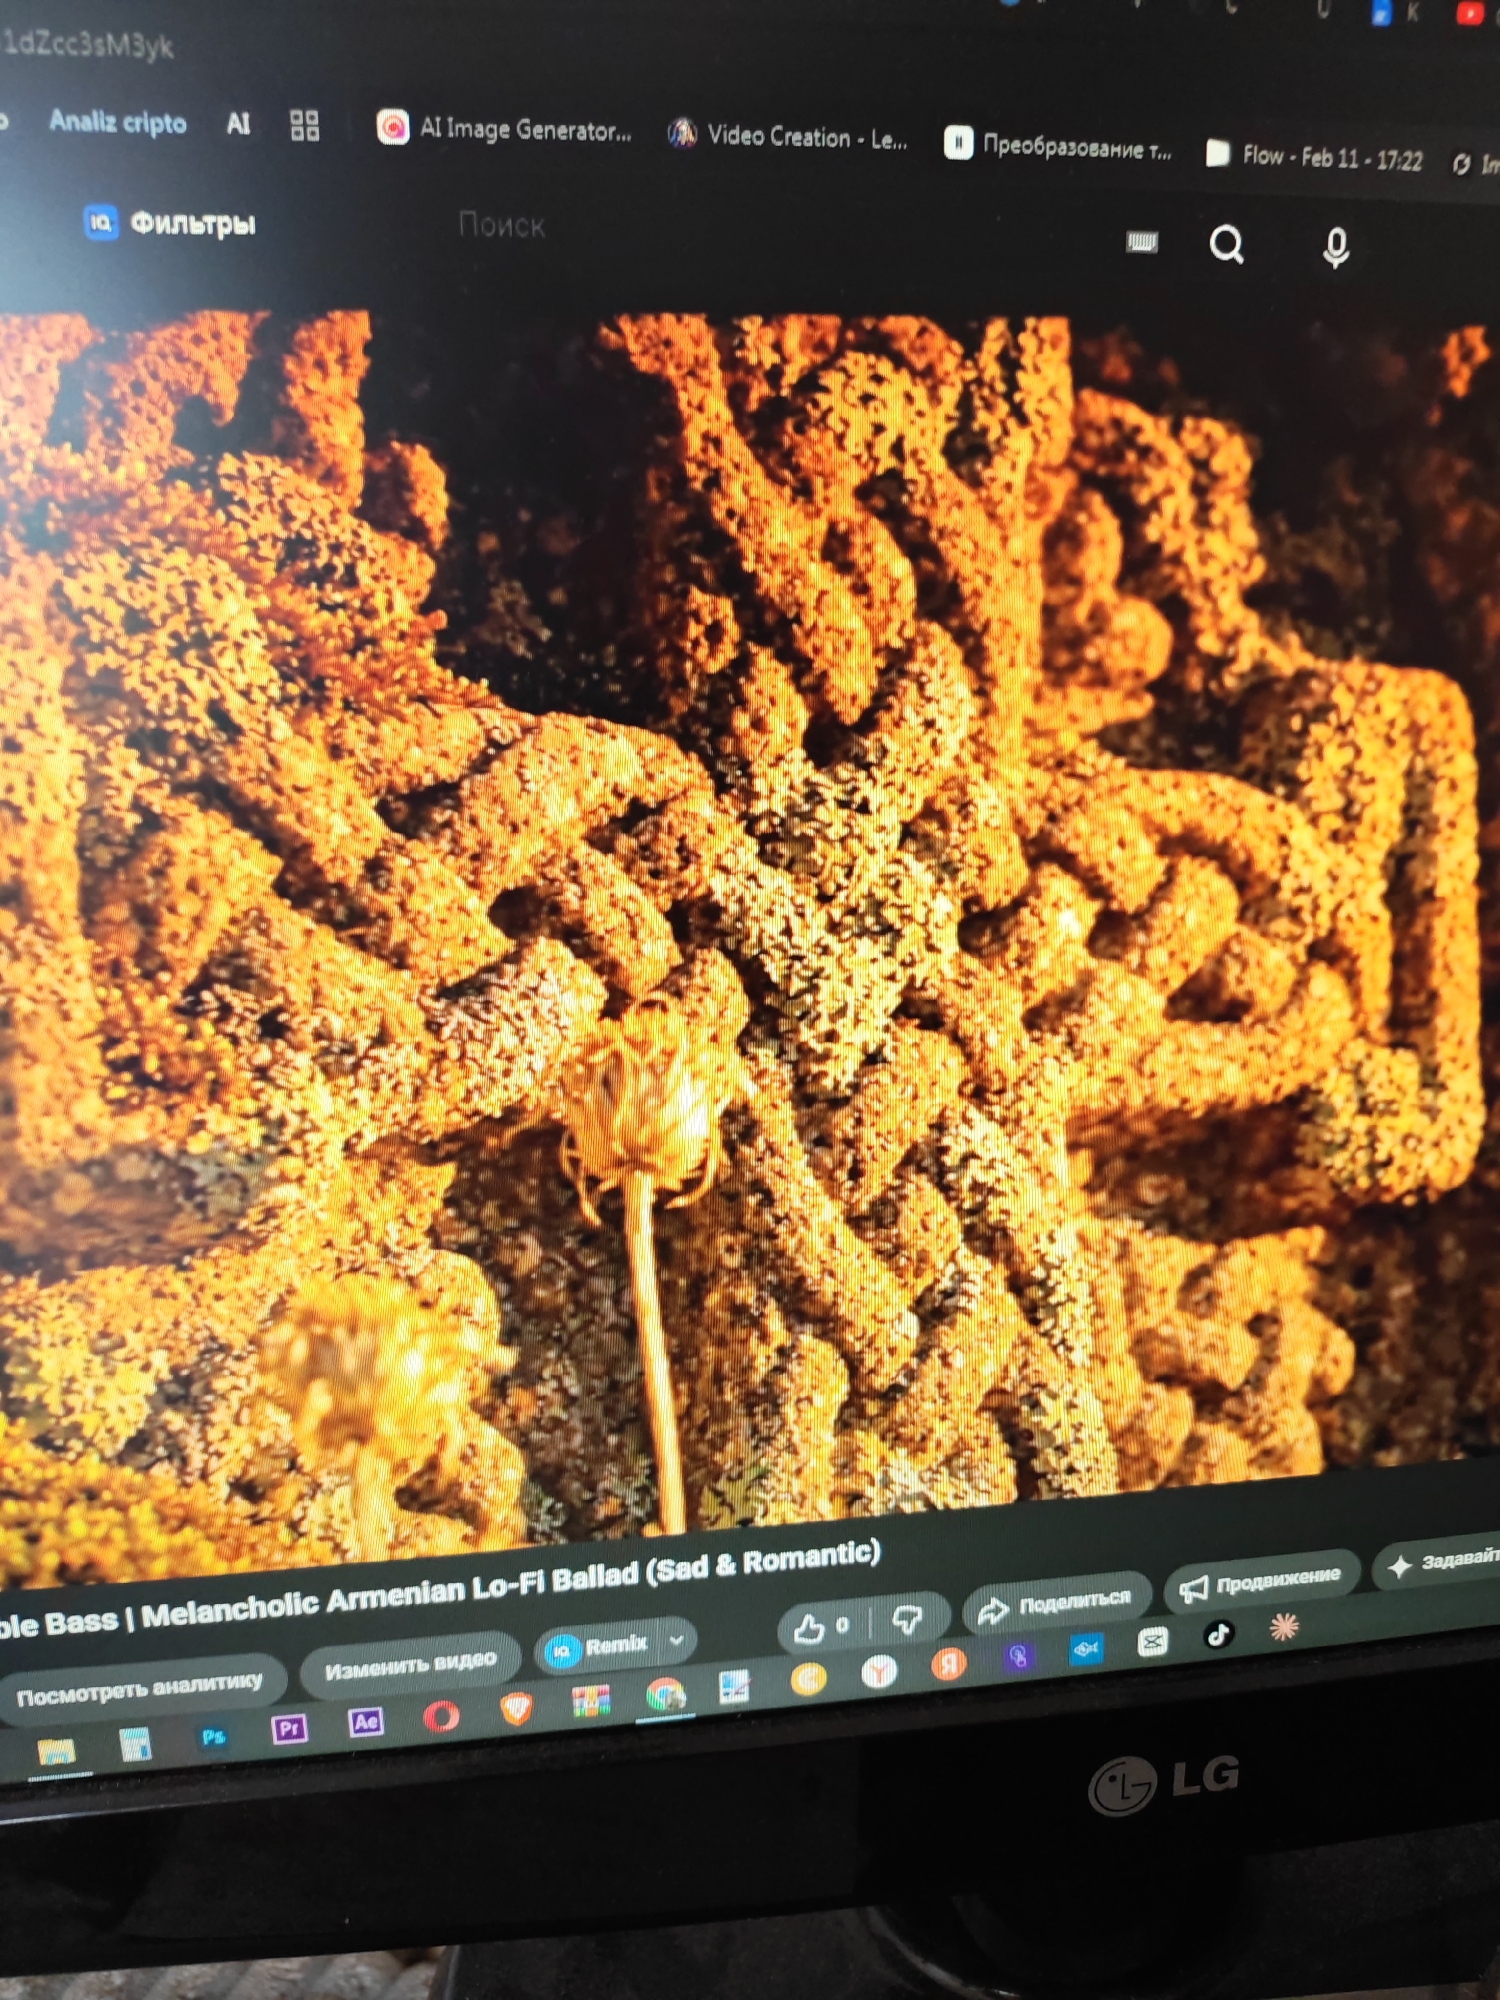Open the AI bookmark folder
The height and width of the screenshot is (2000, 1500).
pos(238,124)
